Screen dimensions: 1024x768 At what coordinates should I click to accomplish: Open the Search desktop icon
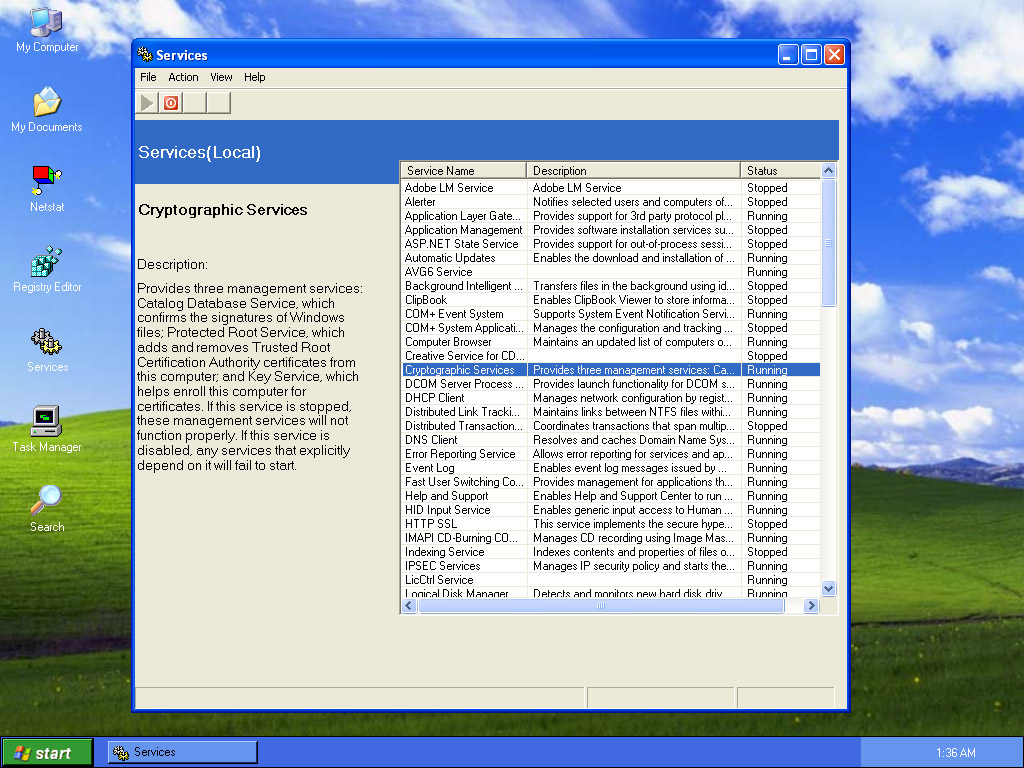click(47, 509)
